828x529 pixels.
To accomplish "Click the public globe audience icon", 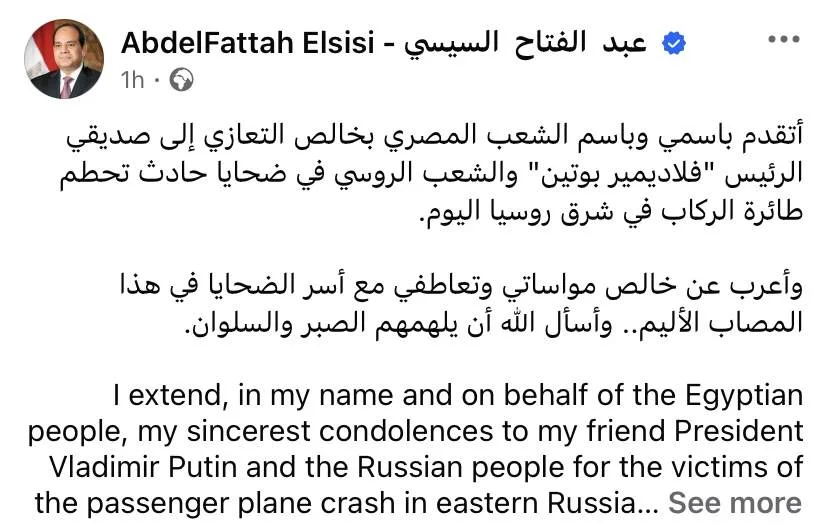I will coord(181,80).
